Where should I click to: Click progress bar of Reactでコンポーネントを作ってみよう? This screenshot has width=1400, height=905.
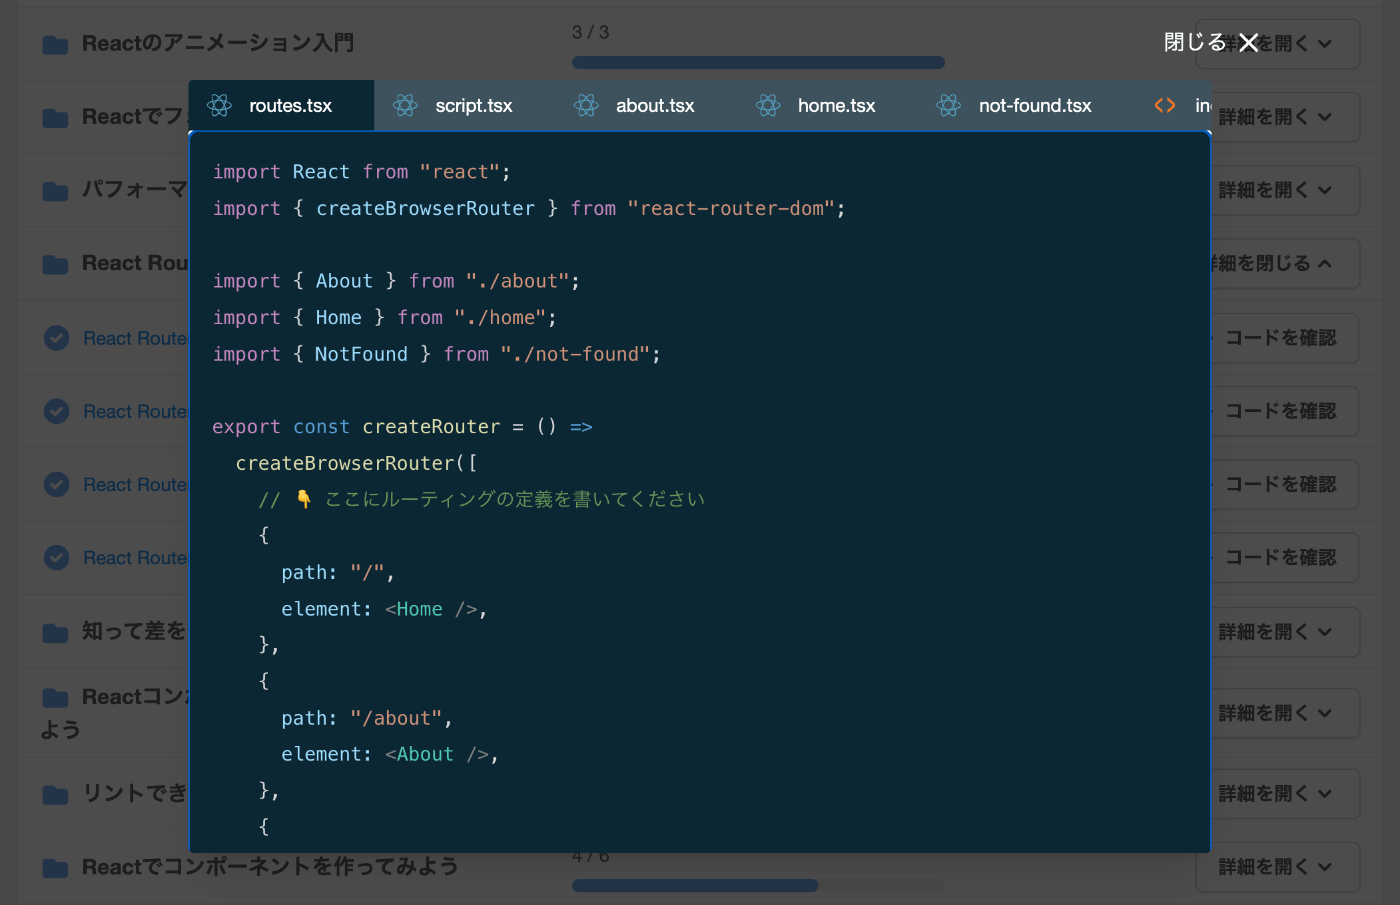coord(758,885)
